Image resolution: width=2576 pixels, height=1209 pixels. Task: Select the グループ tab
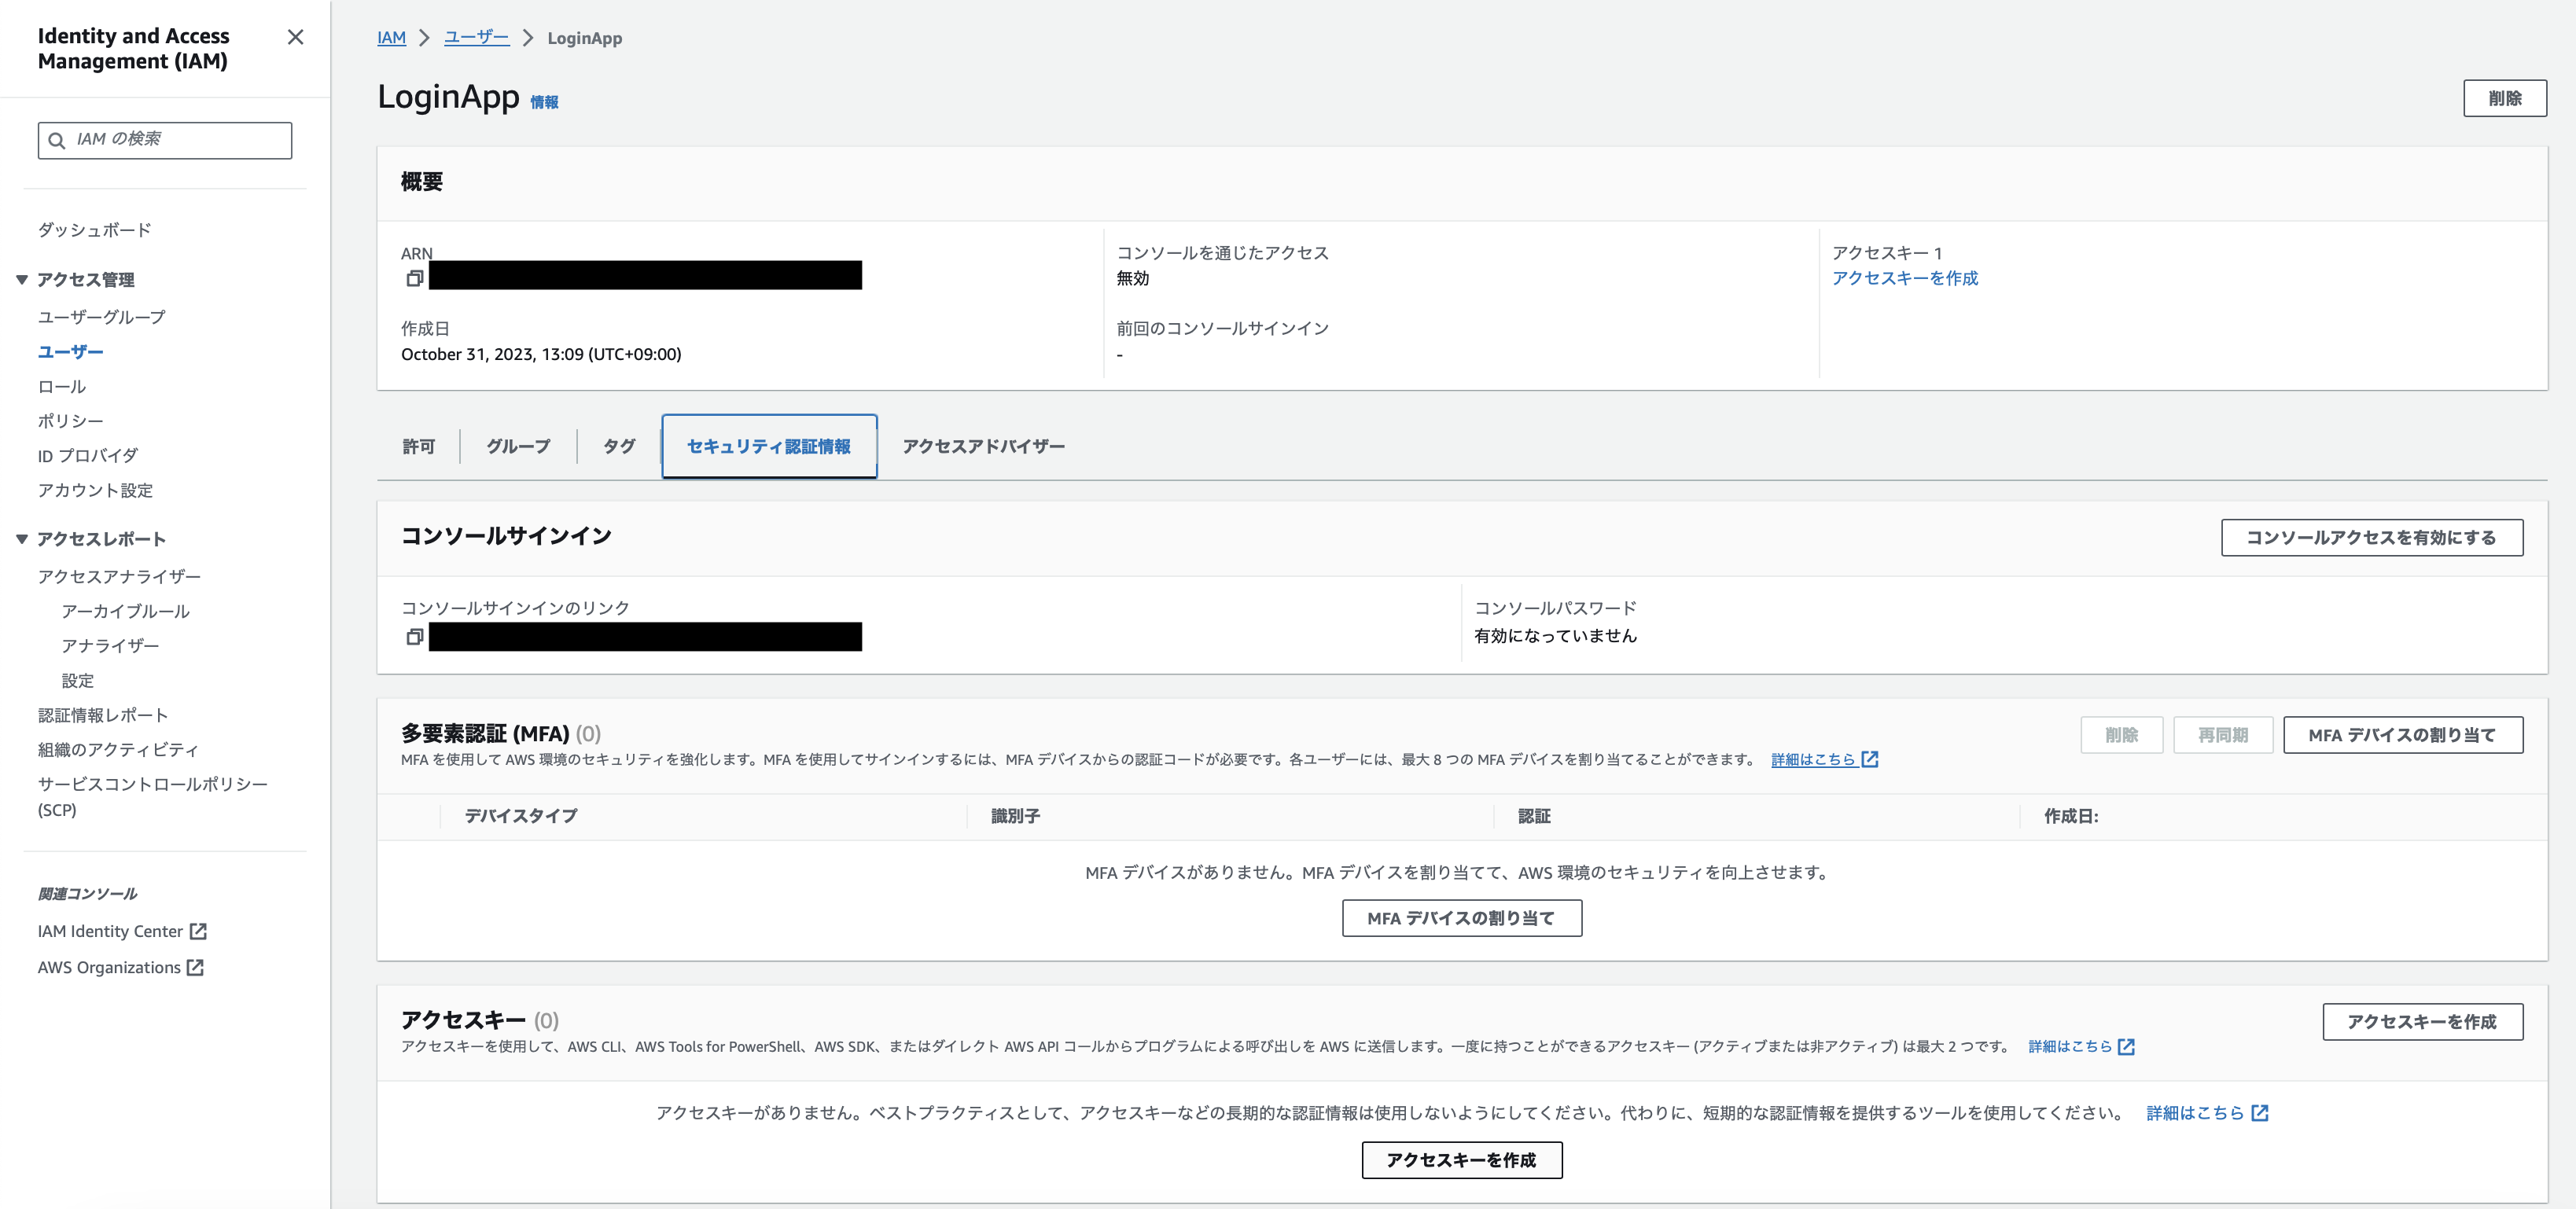(x=518, y=446)
